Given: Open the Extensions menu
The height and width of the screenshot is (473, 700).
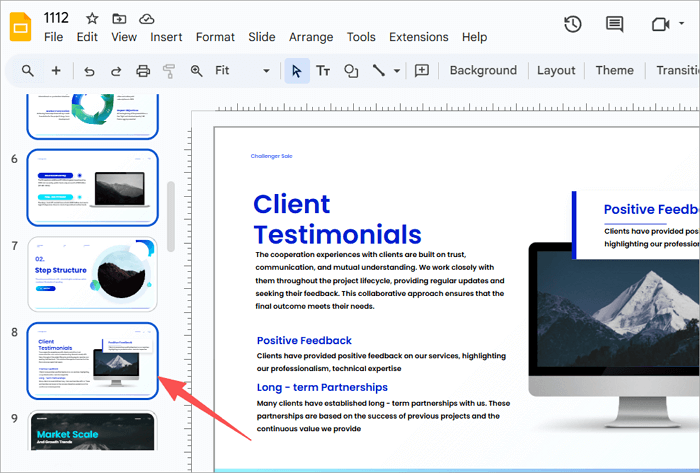Looking at the screenshot, I should click(x=418, y=37).
